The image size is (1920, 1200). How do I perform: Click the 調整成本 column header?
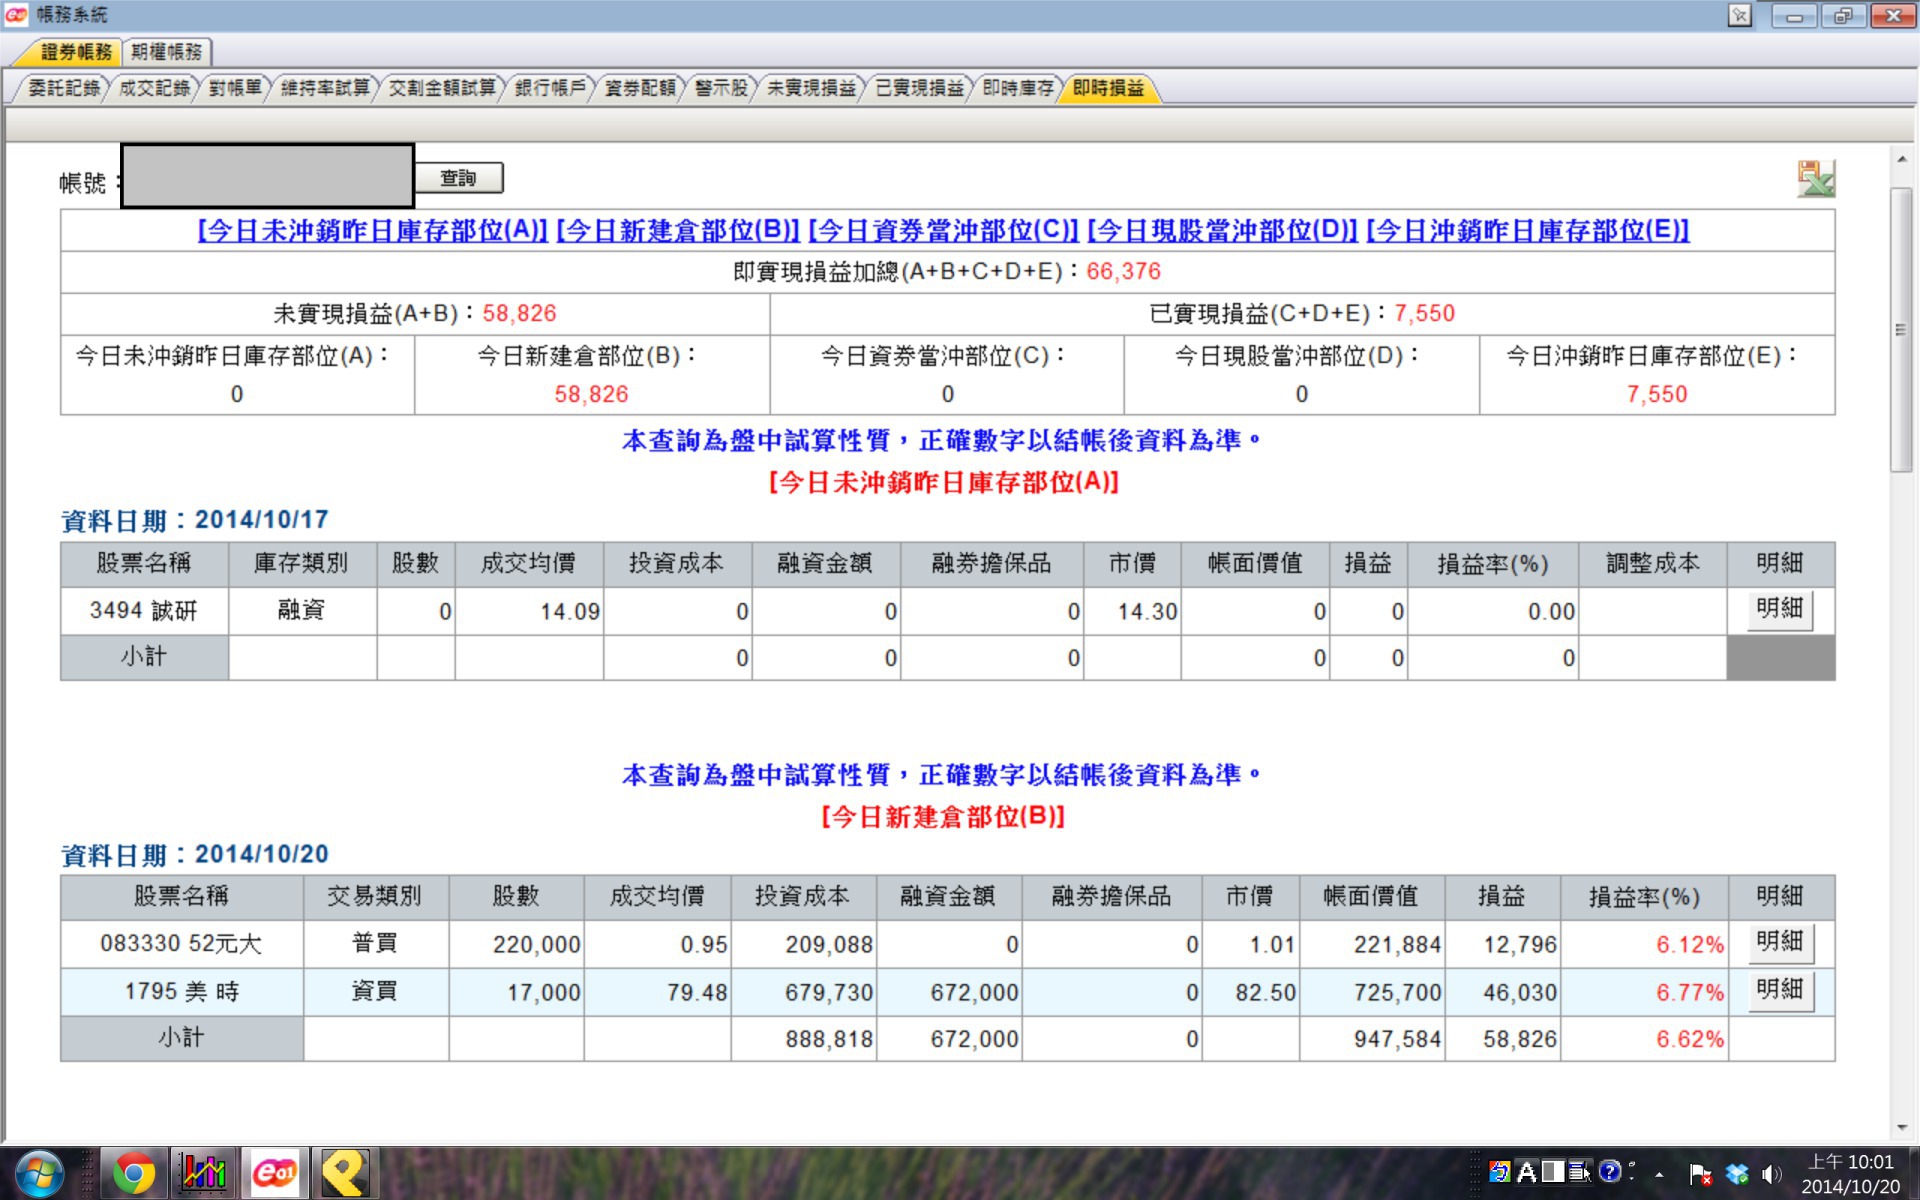1652,564
